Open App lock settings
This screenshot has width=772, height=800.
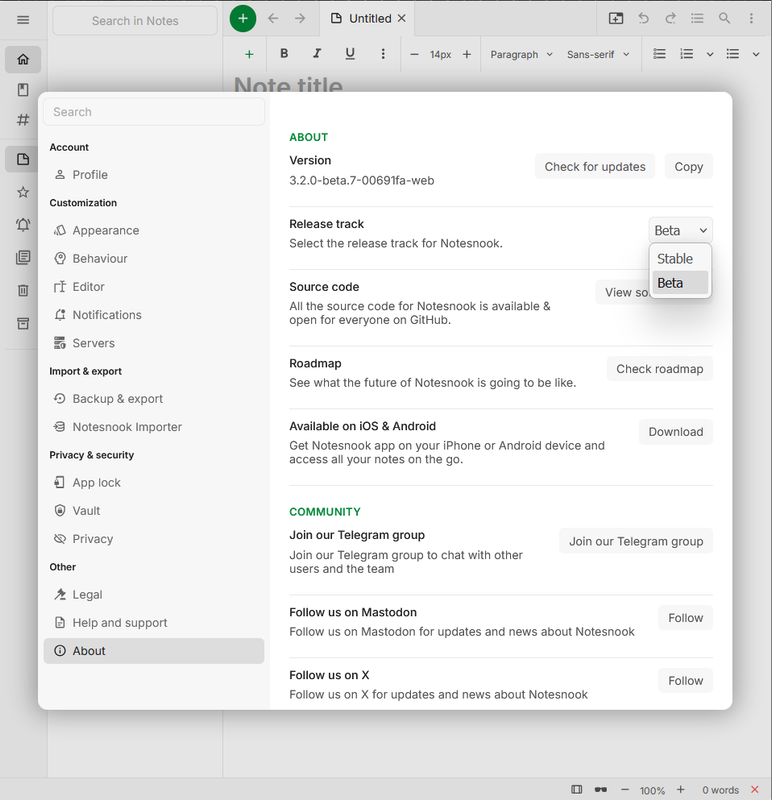154,483
